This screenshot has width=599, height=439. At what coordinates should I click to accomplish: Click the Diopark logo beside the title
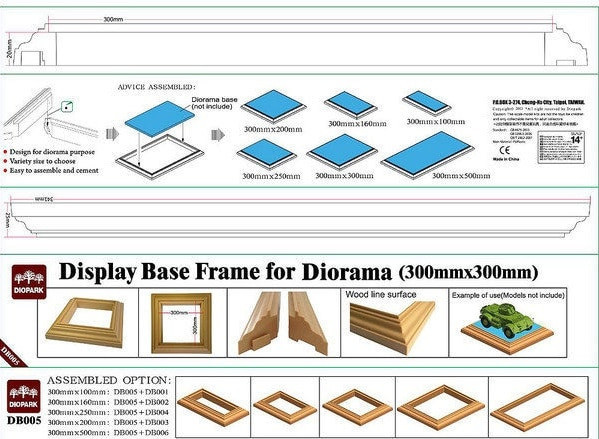click(29, 282)
